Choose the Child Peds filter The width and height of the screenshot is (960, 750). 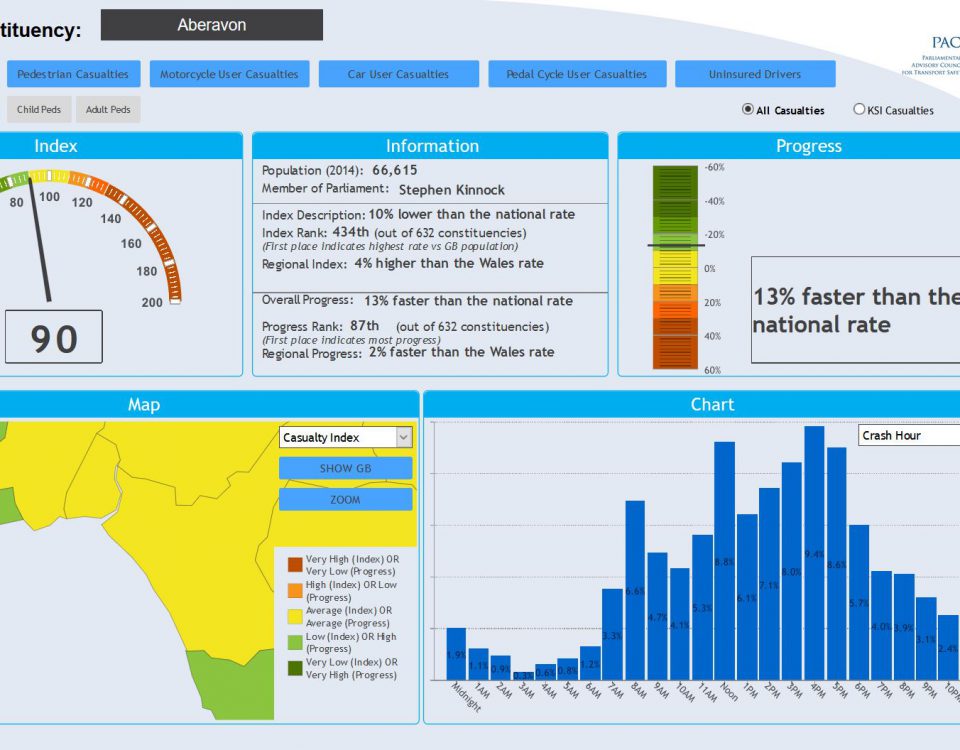coord(39,110)
